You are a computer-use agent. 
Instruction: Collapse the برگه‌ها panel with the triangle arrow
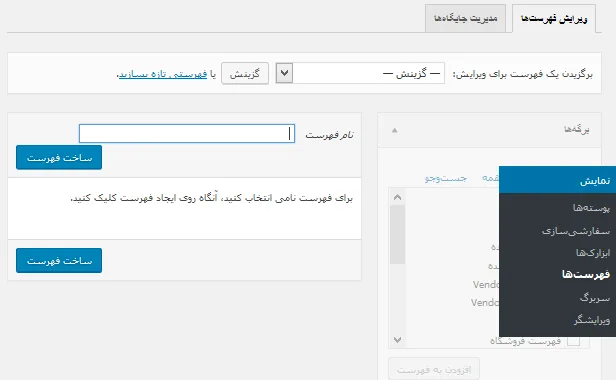coord(395,130)
